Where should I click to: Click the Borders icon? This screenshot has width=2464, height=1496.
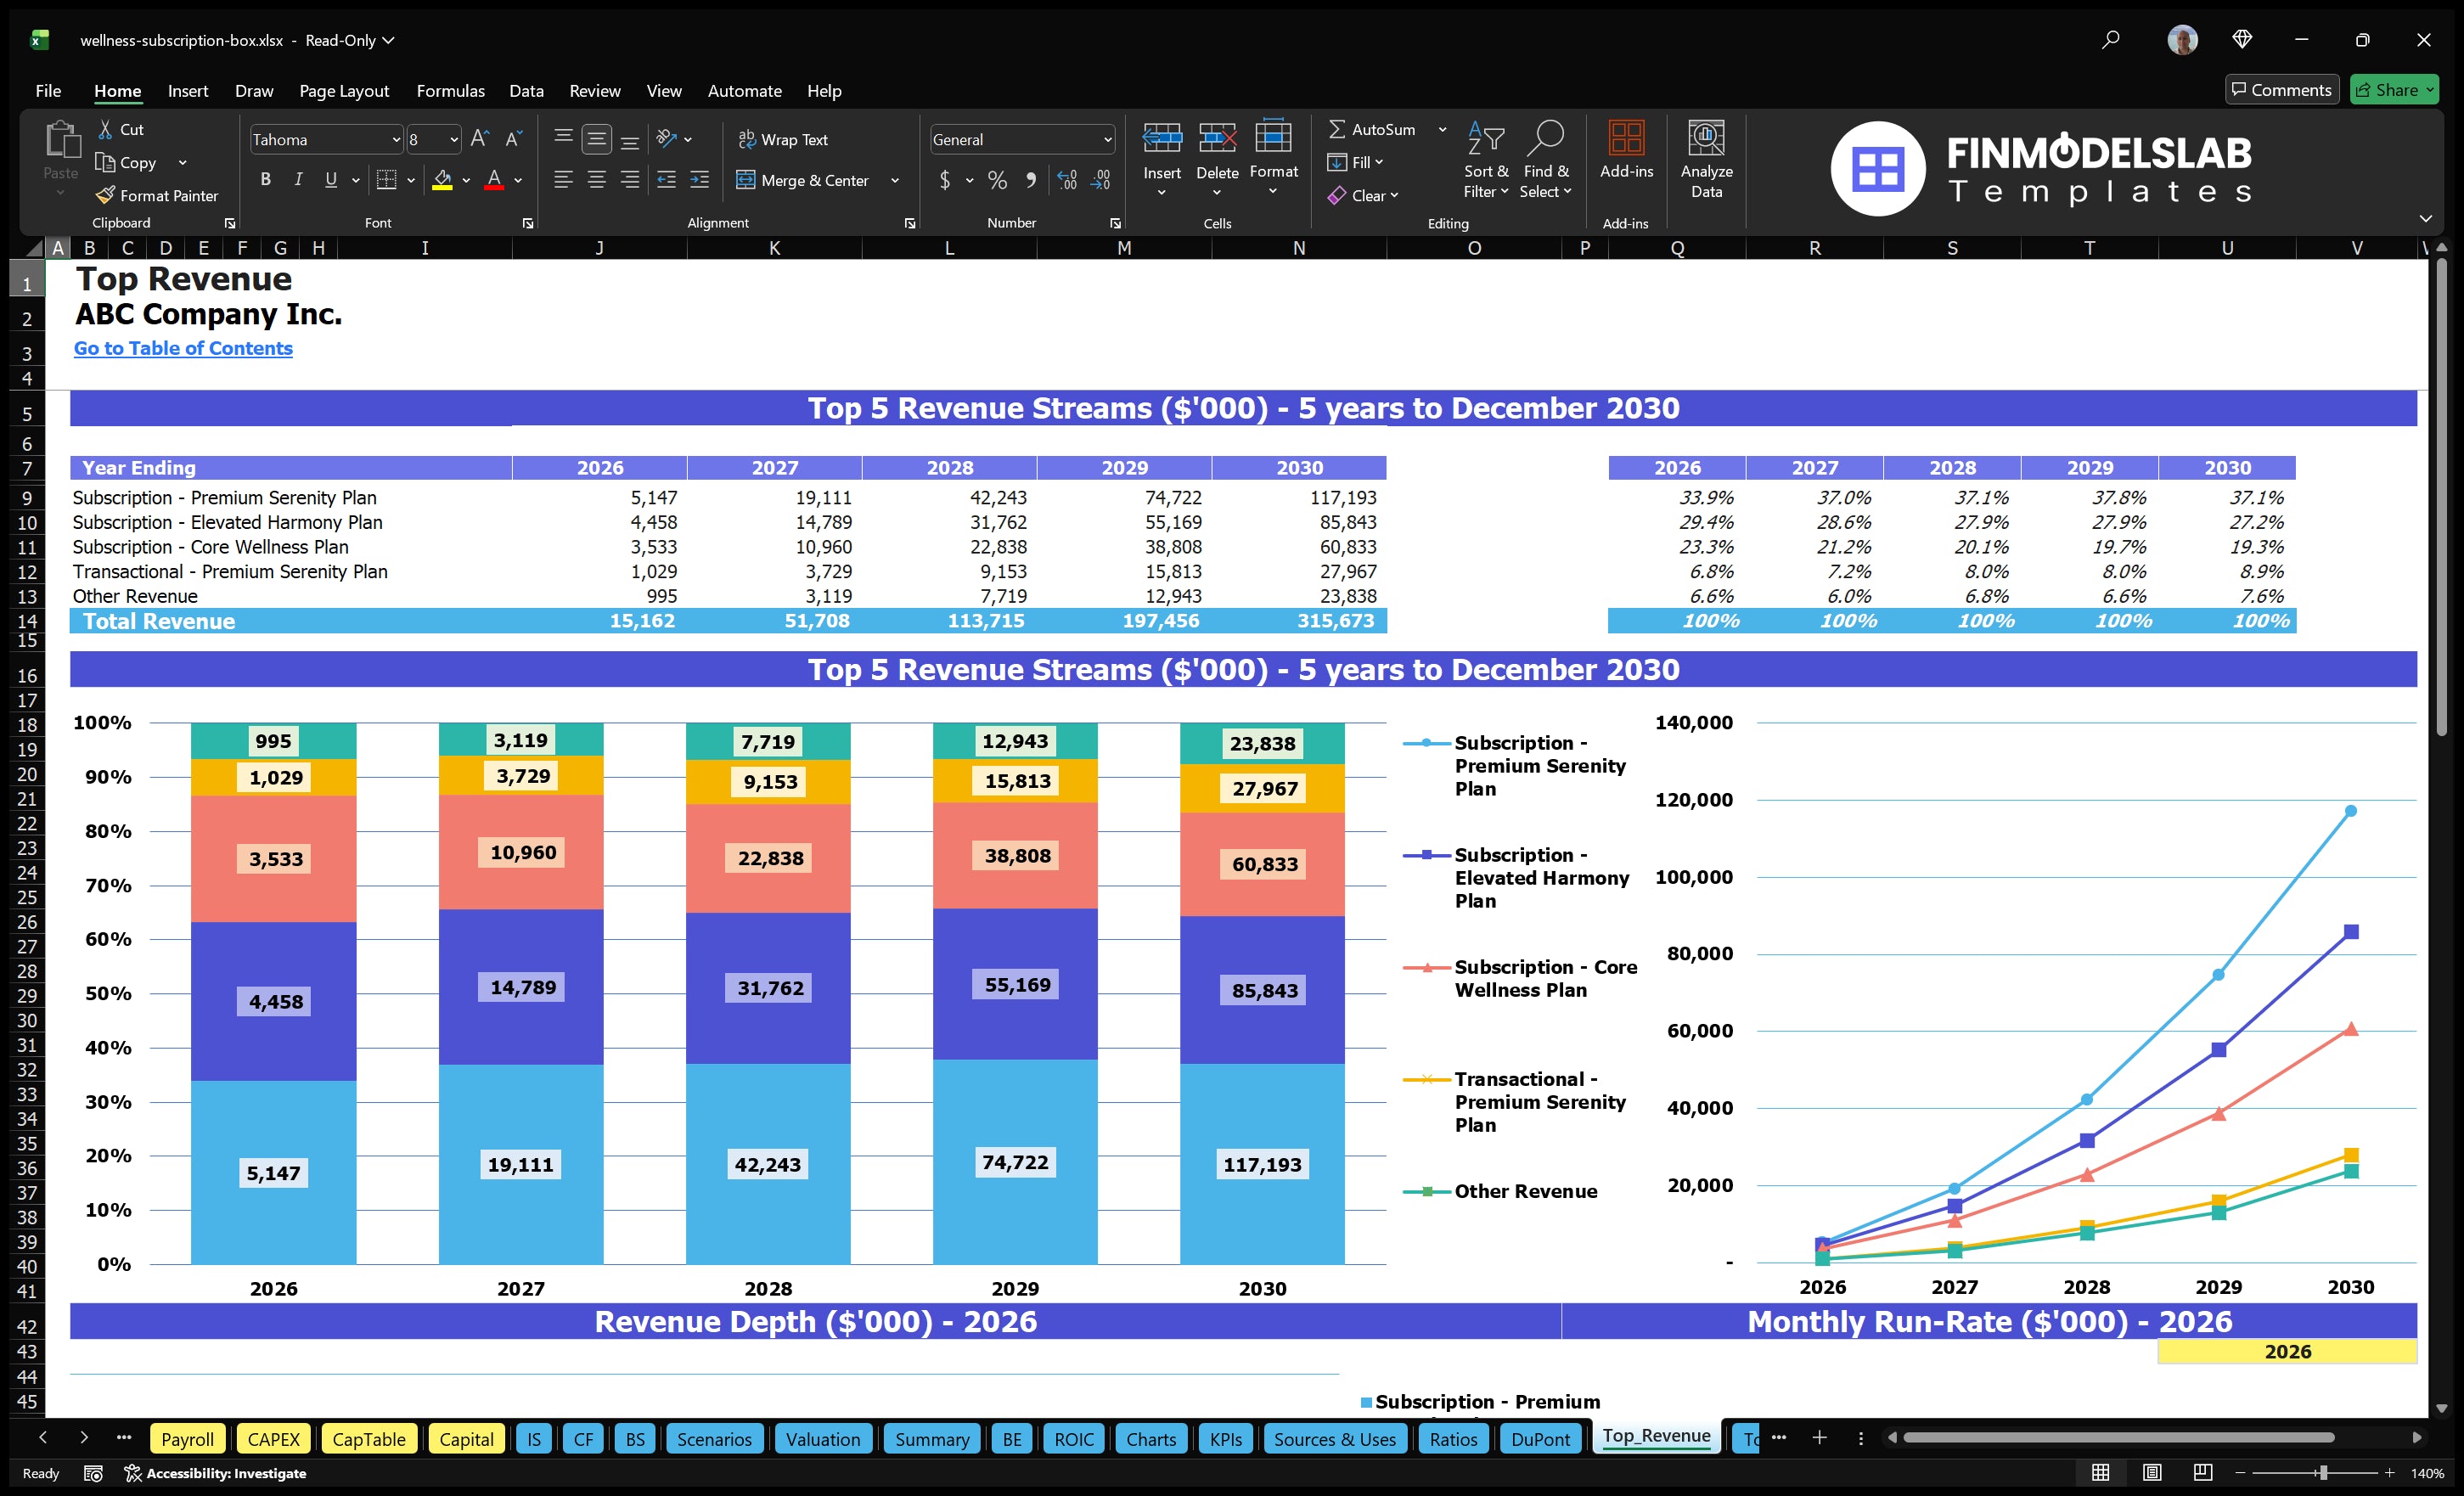click(386, 180)
